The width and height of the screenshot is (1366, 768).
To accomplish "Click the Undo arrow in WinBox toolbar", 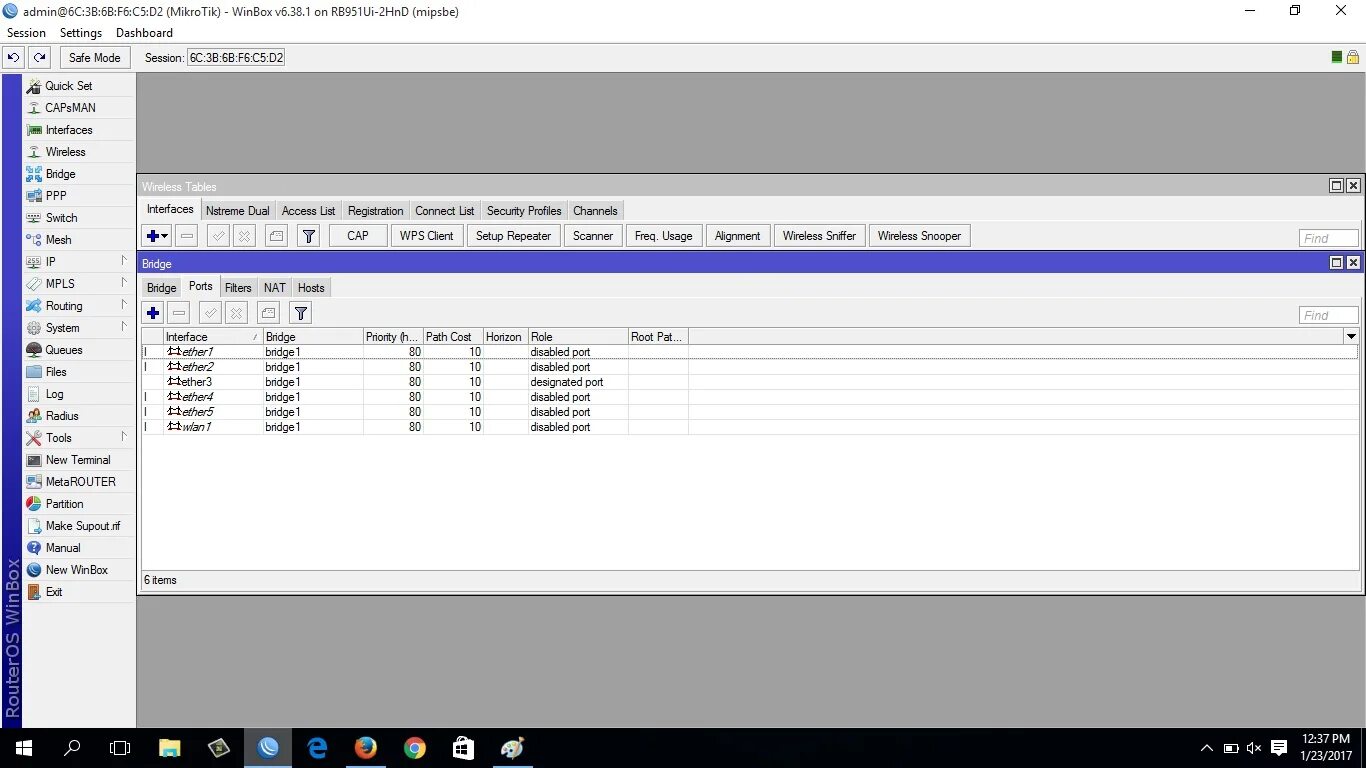I will click(x=14, y=57).
